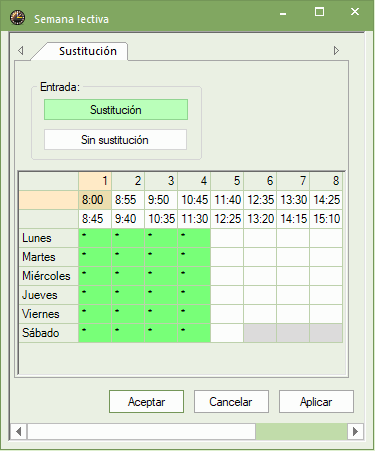375x451 pixels.
Task: Click the 15:10 end time cell
Action: pyautogui.click(x=326, y=219)
